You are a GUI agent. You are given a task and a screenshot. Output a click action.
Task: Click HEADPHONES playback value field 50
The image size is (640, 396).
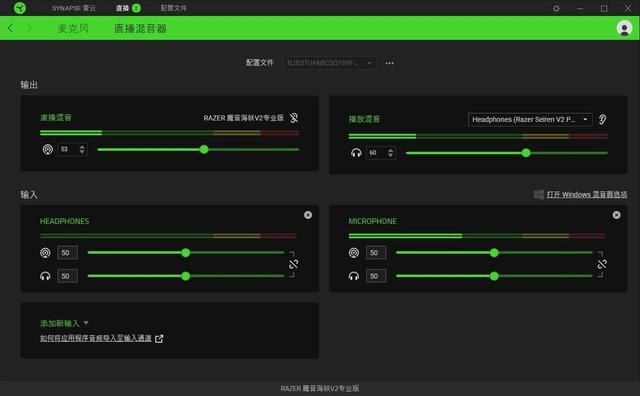pos(67,276)
